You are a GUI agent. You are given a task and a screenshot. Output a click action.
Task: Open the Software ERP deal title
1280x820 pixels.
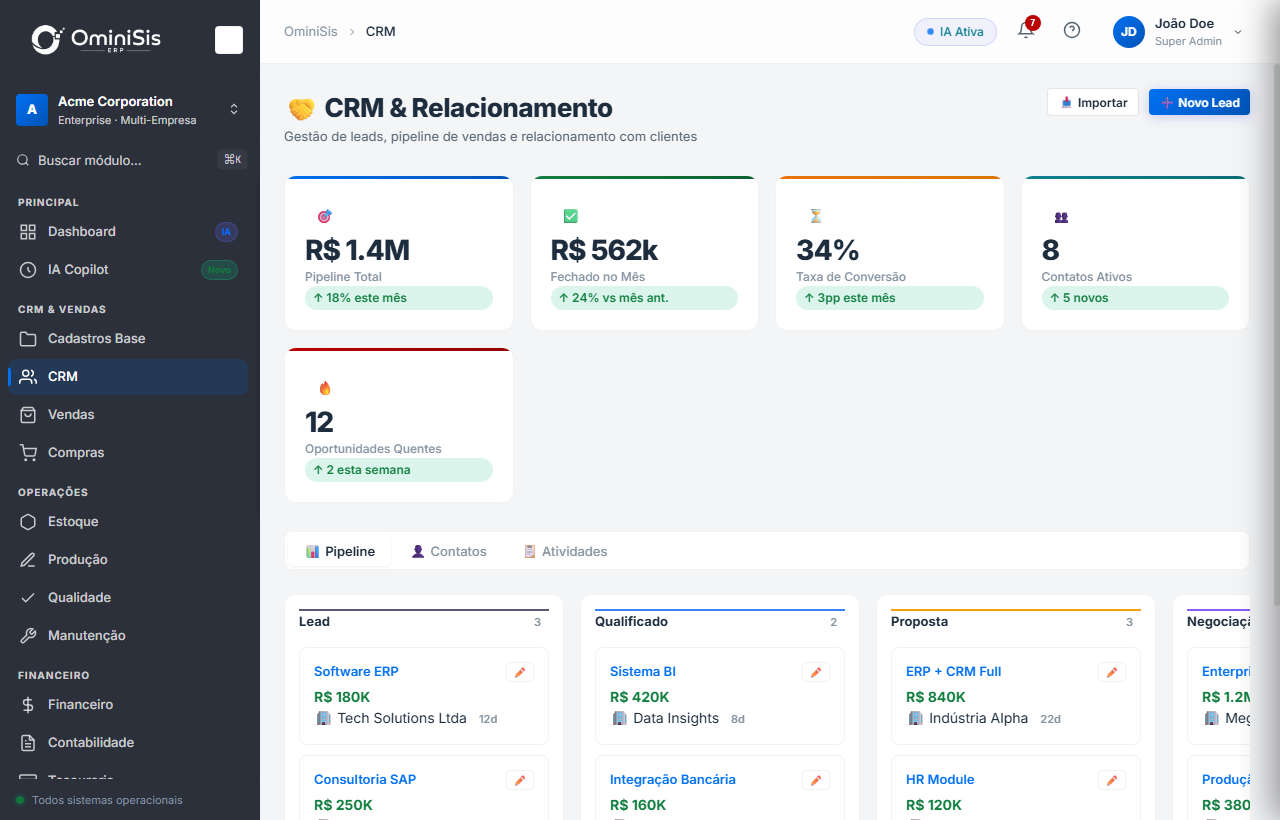[x=356, y=672]
